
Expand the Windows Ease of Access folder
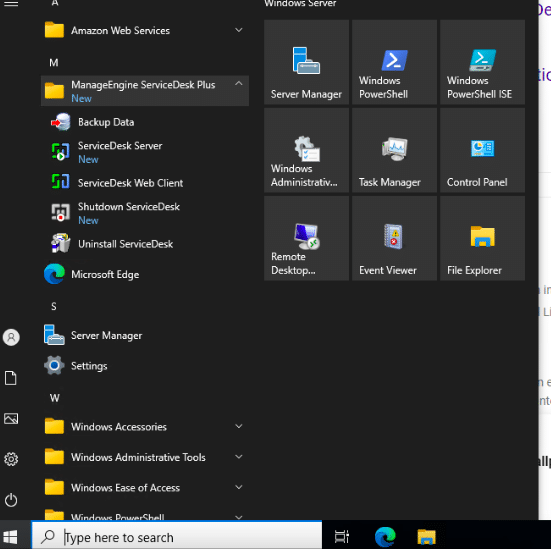145,487
